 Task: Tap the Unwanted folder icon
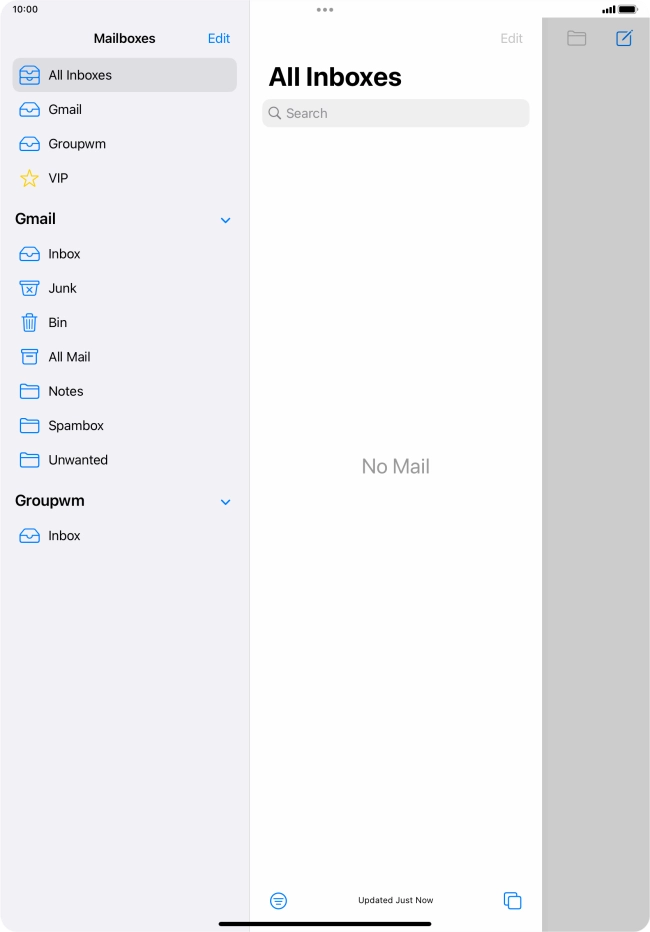[x=29, y=460]
